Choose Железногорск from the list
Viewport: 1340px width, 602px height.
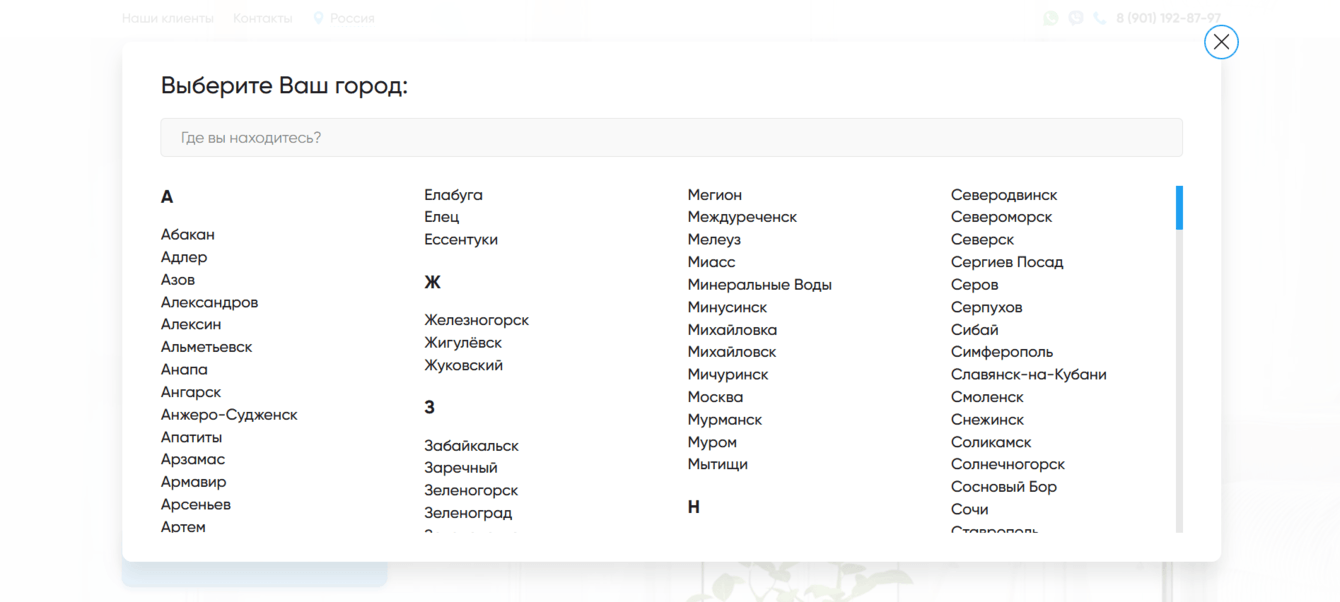(x=477, y=320)
